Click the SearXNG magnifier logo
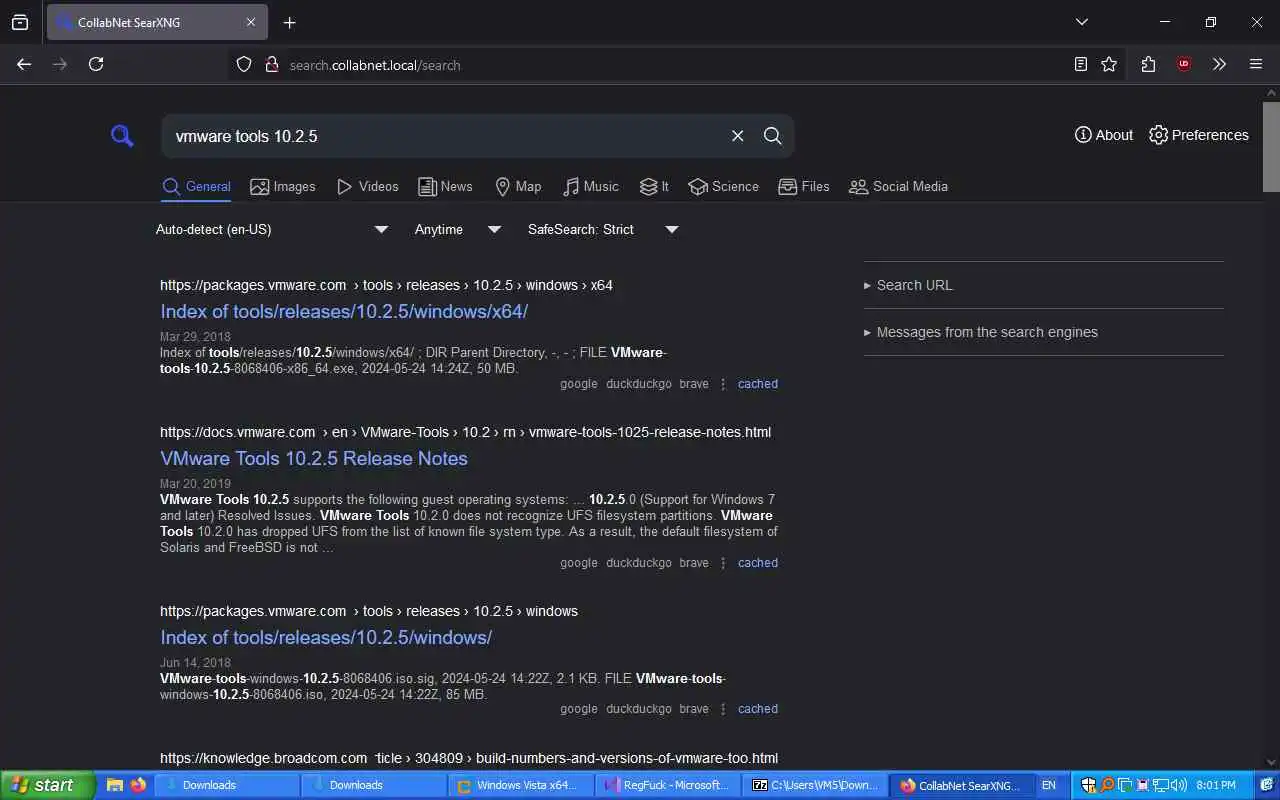Image resolution: width=1280 pixels, height=800 pixels. [x=122, y=136]
